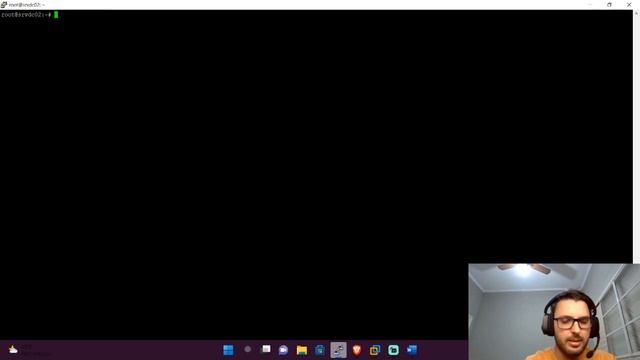Click the webcam overlay video
Viewport: 640px width, 360px height.
tap(554, 312)
